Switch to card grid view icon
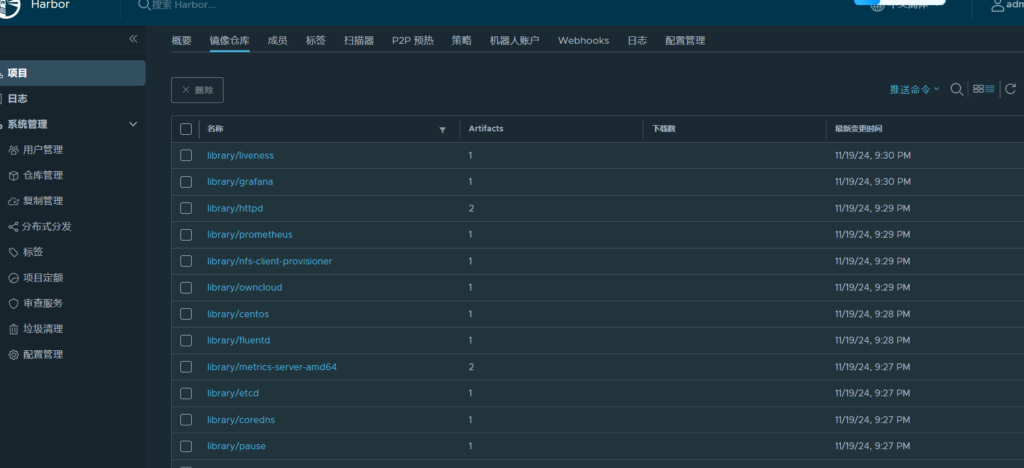 (x=978, y=89)
